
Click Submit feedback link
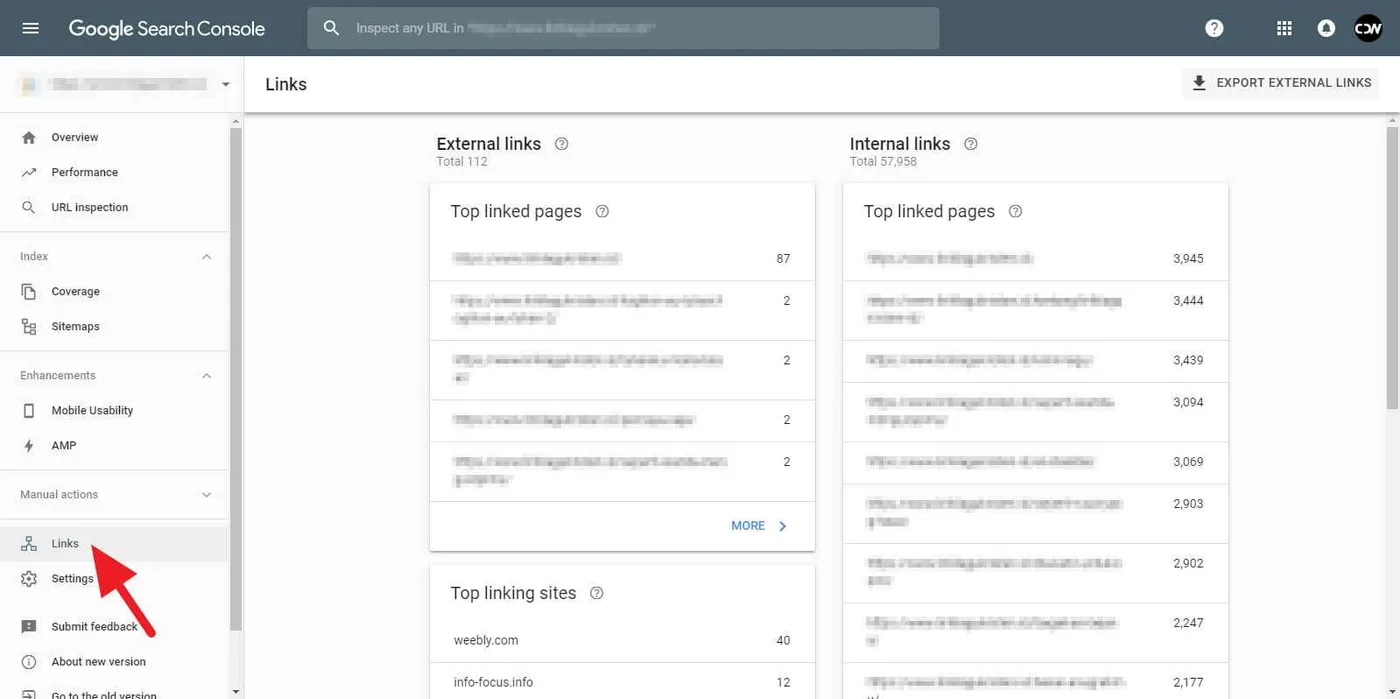pyautogui.click(x=114, y=626)
